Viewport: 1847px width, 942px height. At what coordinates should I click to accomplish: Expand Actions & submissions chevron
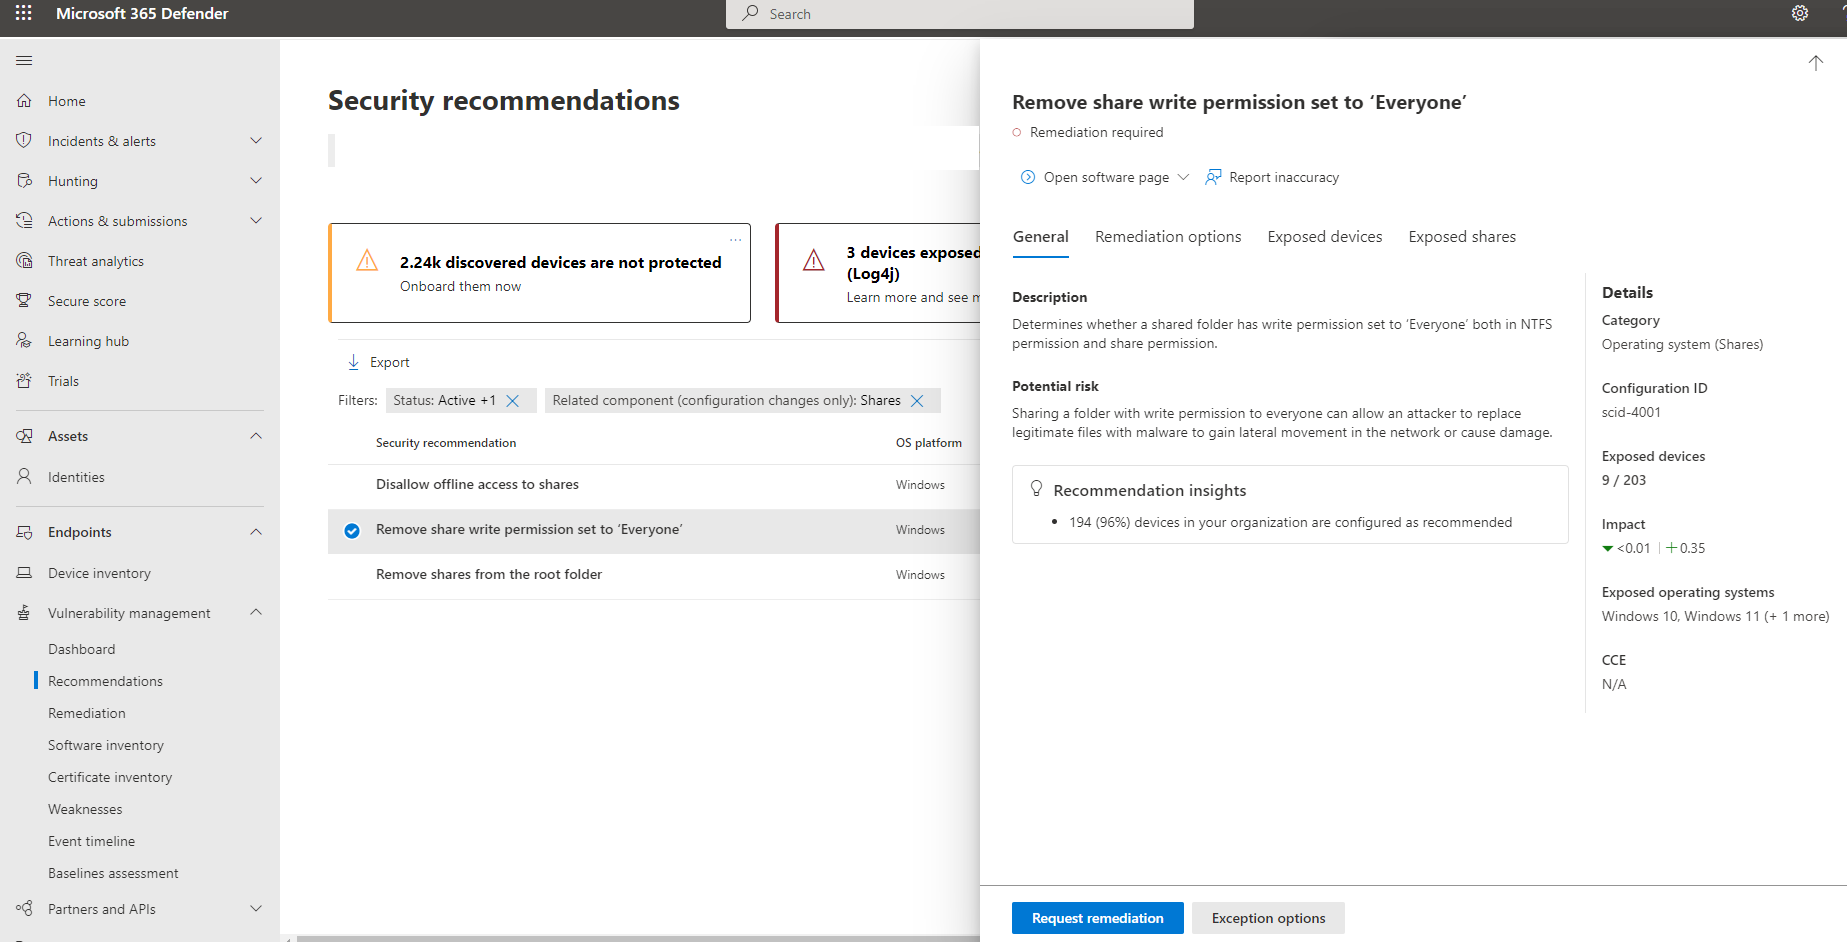coord(256,221)
